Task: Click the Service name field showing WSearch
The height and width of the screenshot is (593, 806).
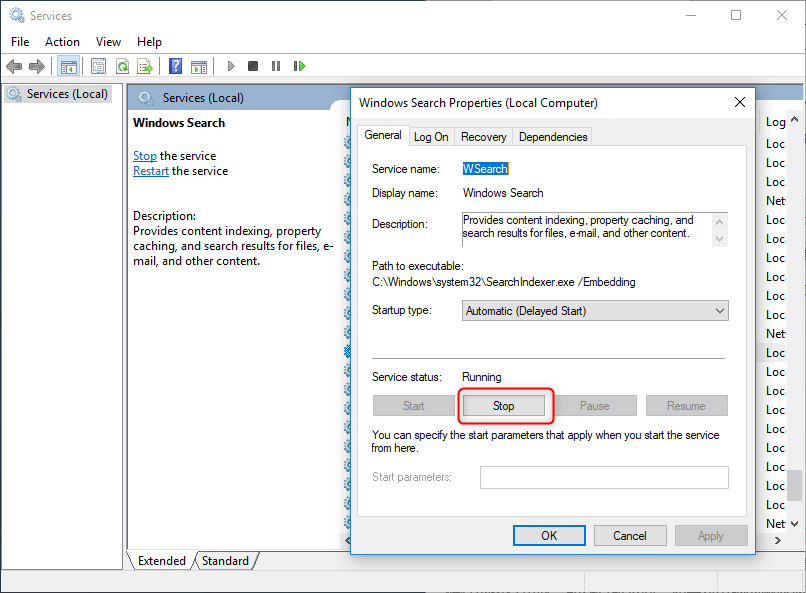Action: 485,169
